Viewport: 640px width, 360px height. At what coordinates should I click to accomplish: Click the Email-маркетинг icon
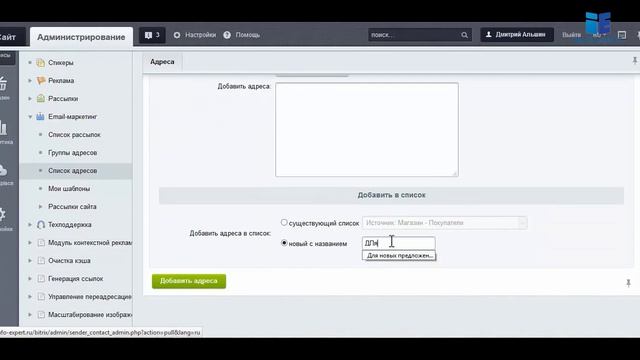click(40, 116)
